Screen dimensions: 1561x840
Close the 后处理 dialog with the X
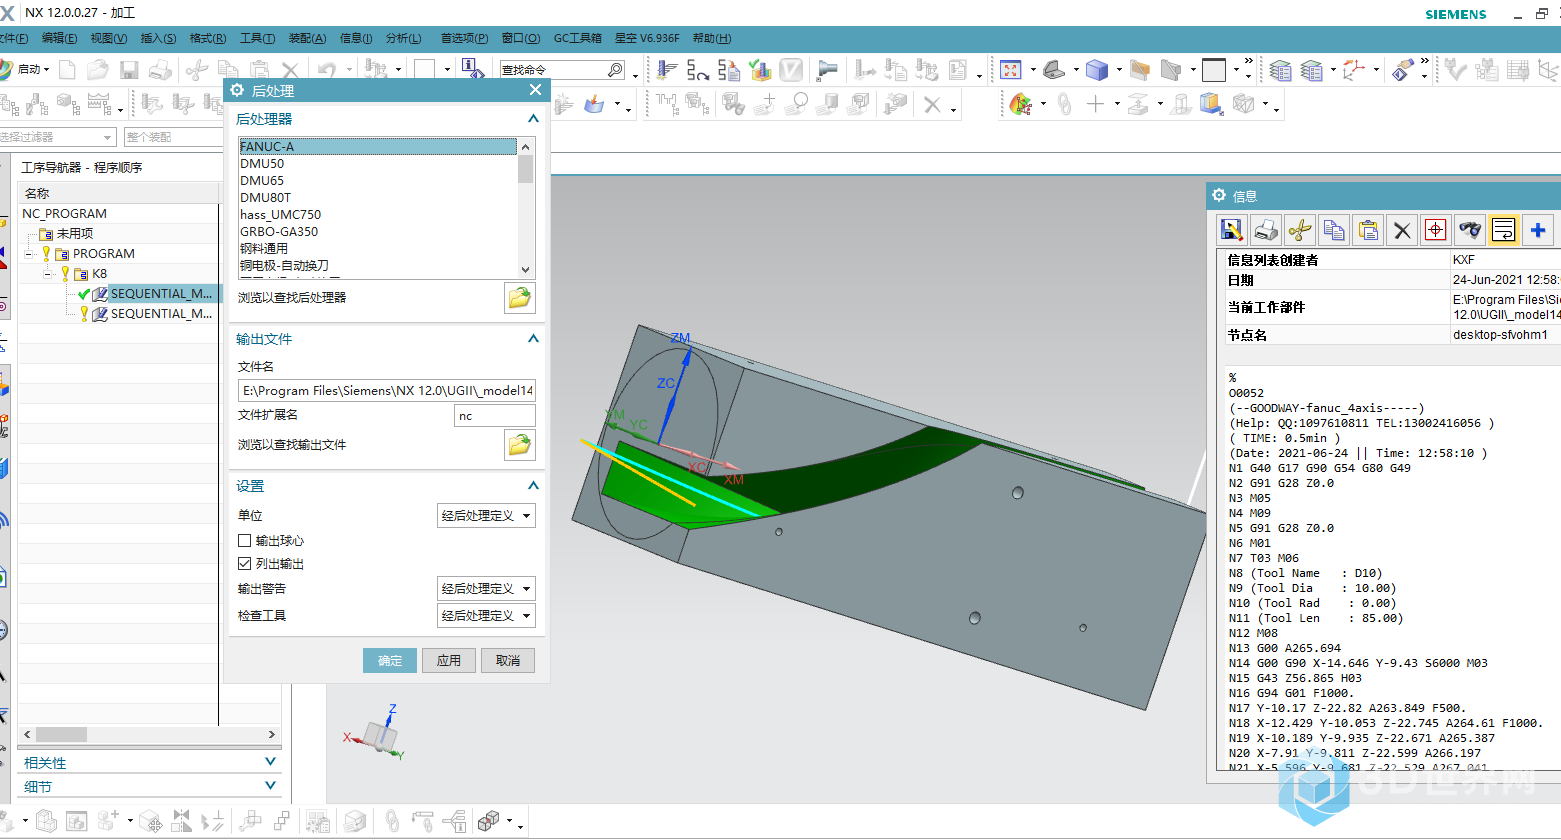535,90
